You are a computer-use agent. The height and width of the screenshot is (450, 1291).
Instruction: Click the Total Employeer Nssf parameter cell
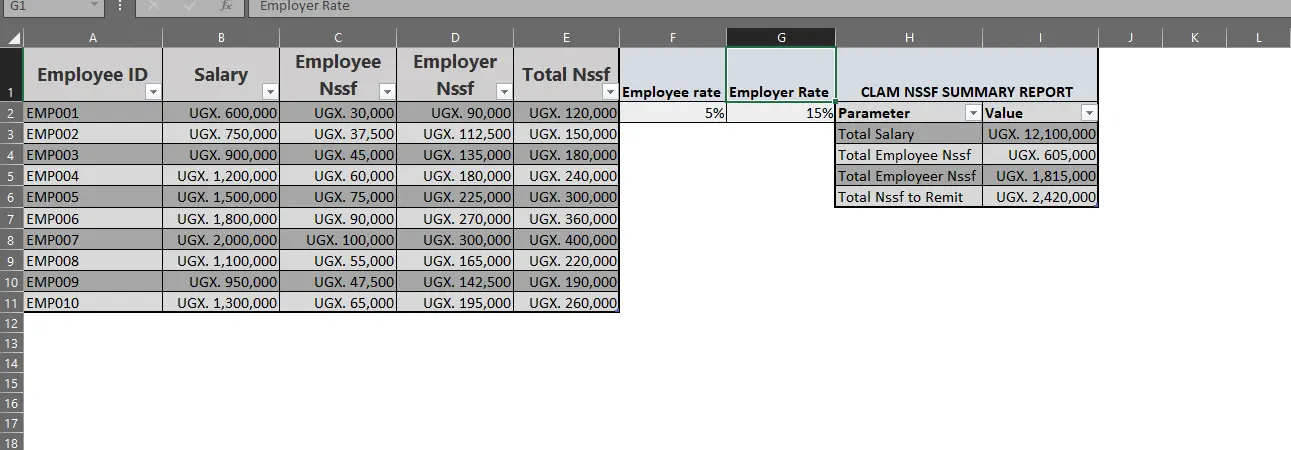[909, 176]
